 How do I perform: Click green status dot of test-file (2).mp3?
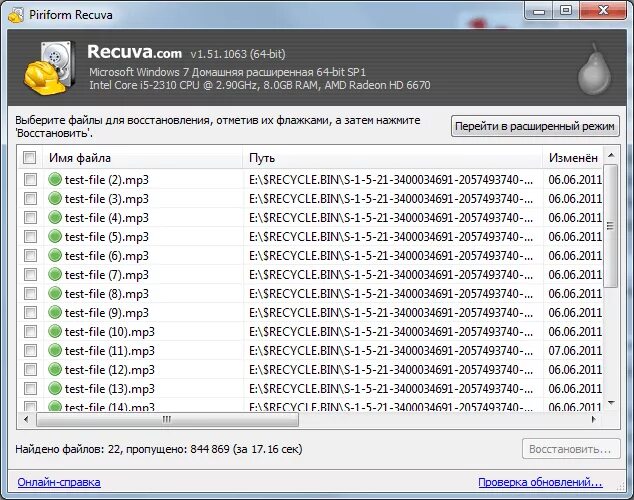pyautogui.click(x=55, y=179)
